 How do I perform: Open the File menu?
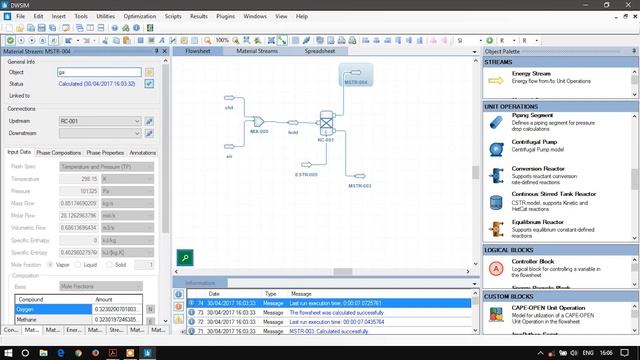(x=20, y=16)
